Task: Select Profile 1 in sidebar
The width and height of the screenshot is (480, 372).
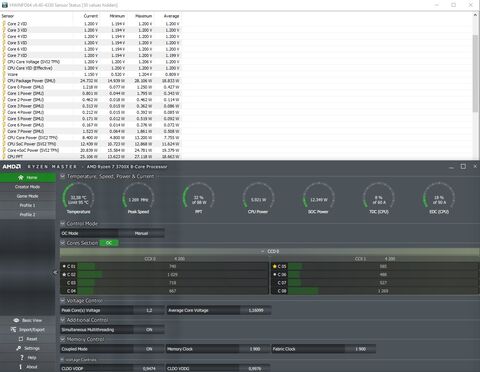Action: [x=27, y=205]
